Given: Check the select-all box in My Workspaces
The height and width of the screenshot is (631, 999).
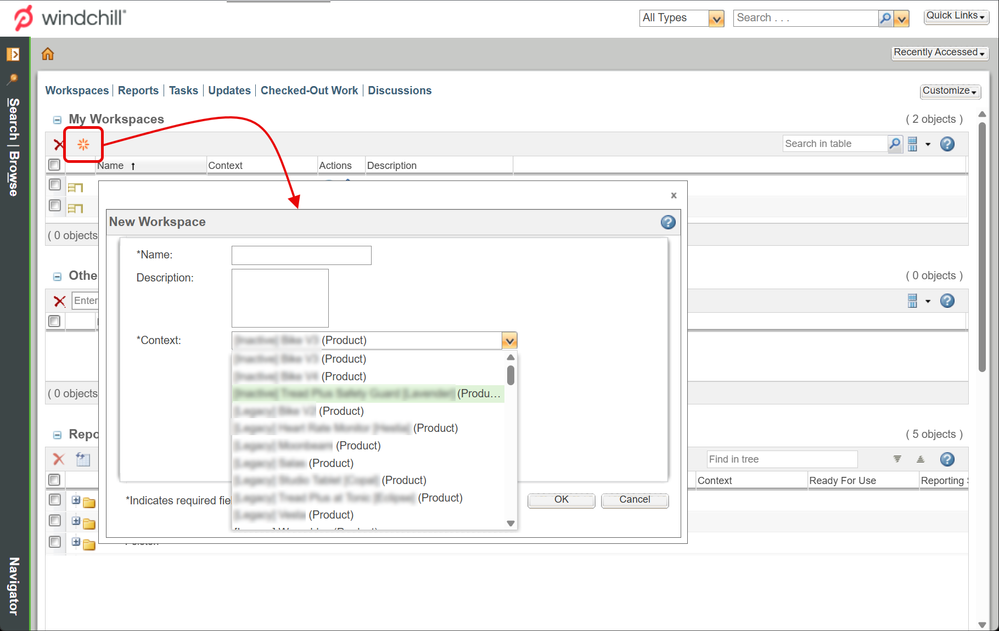Looking at the screenshot, I should coord(55,165).
